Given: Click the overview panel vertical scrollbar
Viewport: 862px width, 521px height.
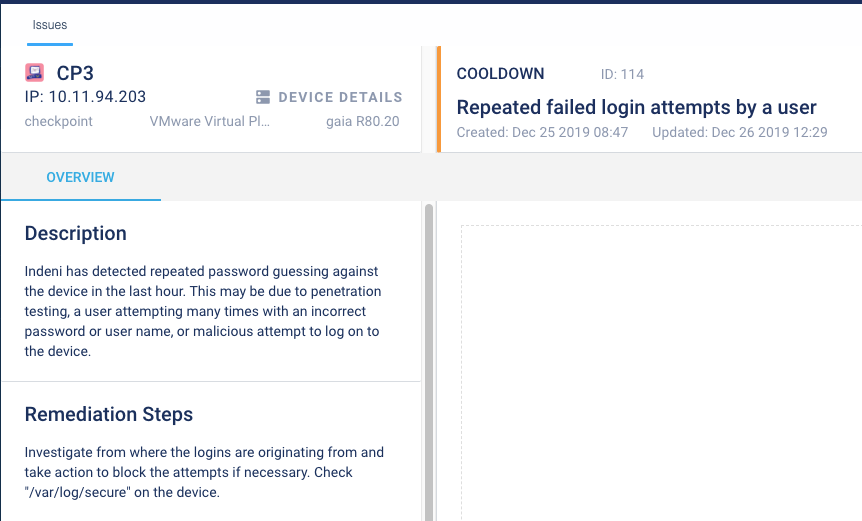Looking at the screenshot, I should pos(429,360).
